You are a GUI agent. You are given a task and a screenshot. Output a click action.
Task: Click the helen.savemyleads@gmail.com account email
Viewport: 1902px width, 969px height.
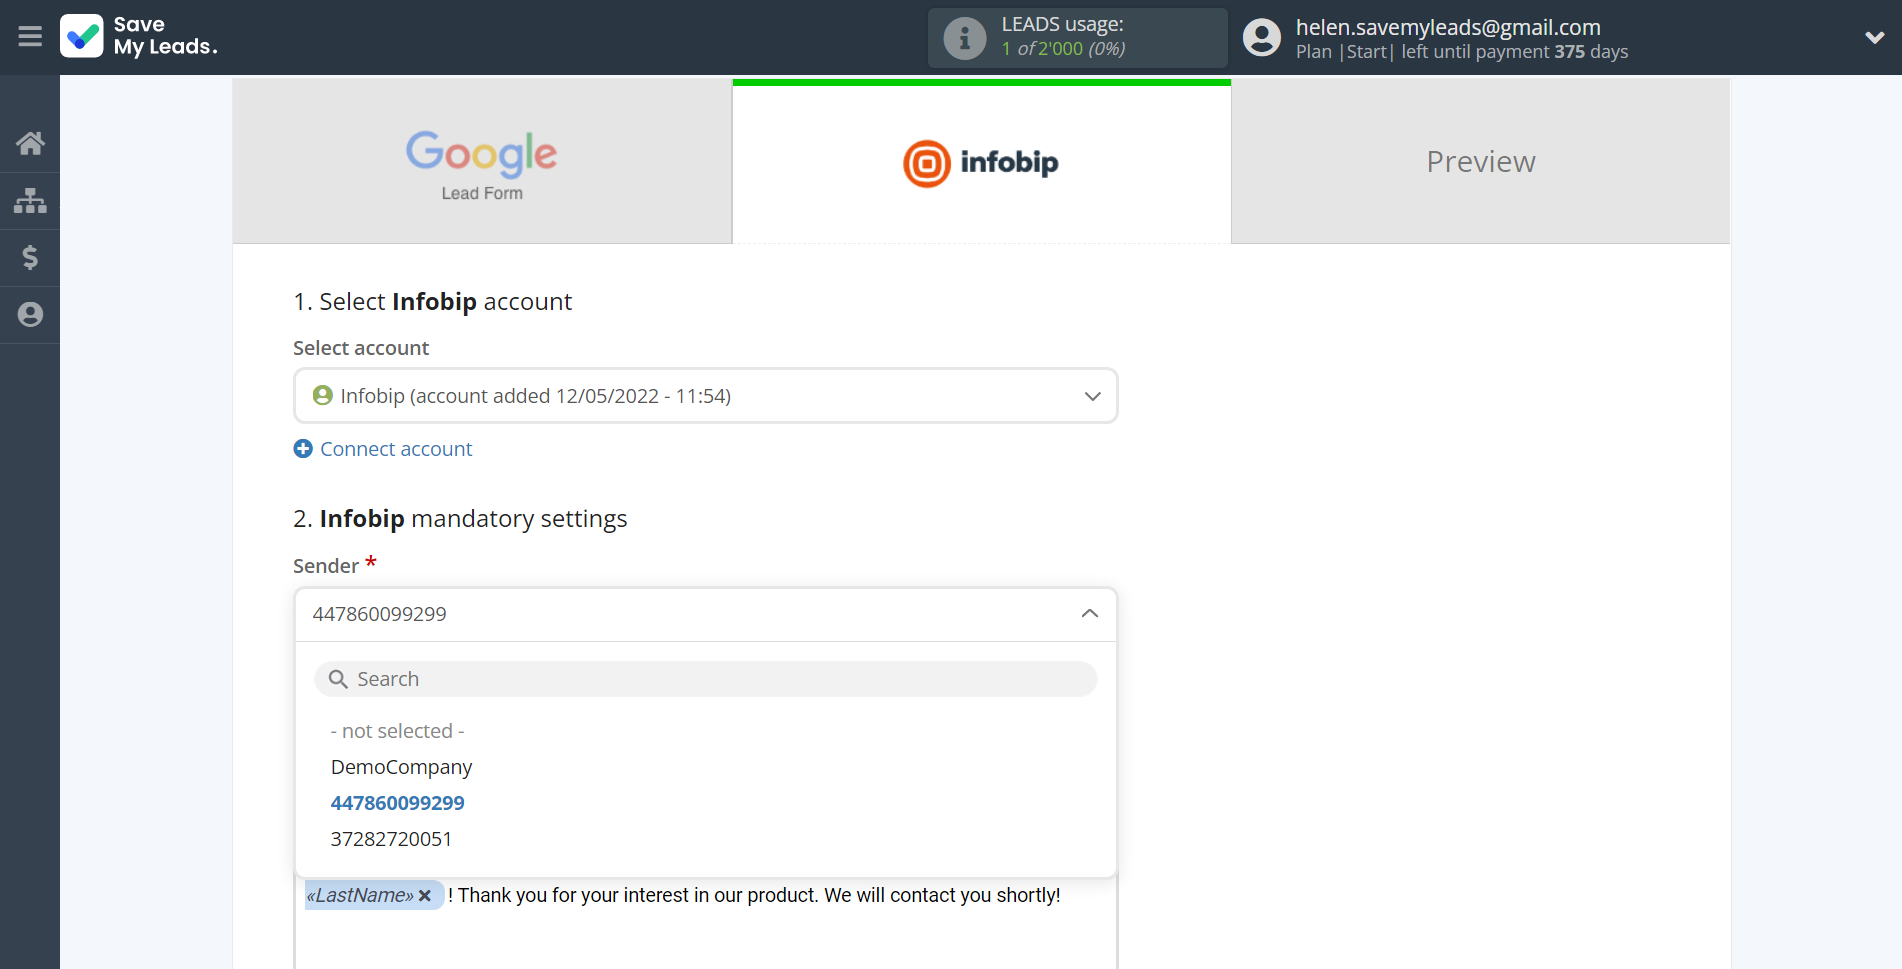point(1448,27)
